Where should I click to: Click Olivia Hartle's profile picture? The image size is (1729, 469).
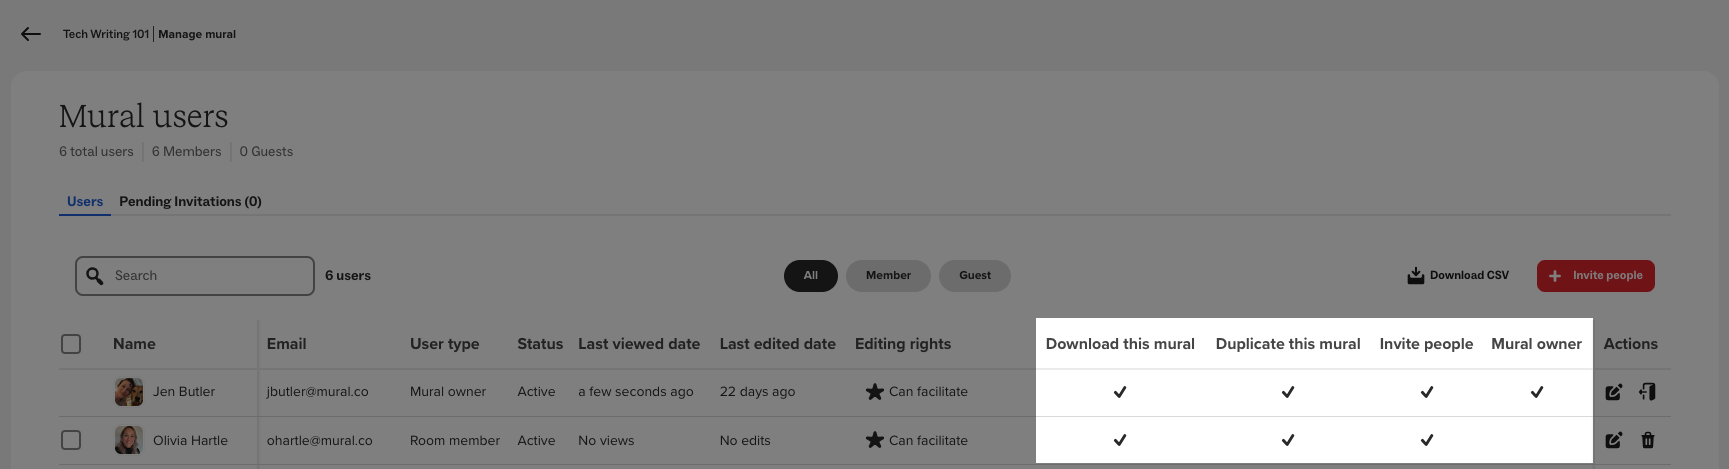click(129, 440)
